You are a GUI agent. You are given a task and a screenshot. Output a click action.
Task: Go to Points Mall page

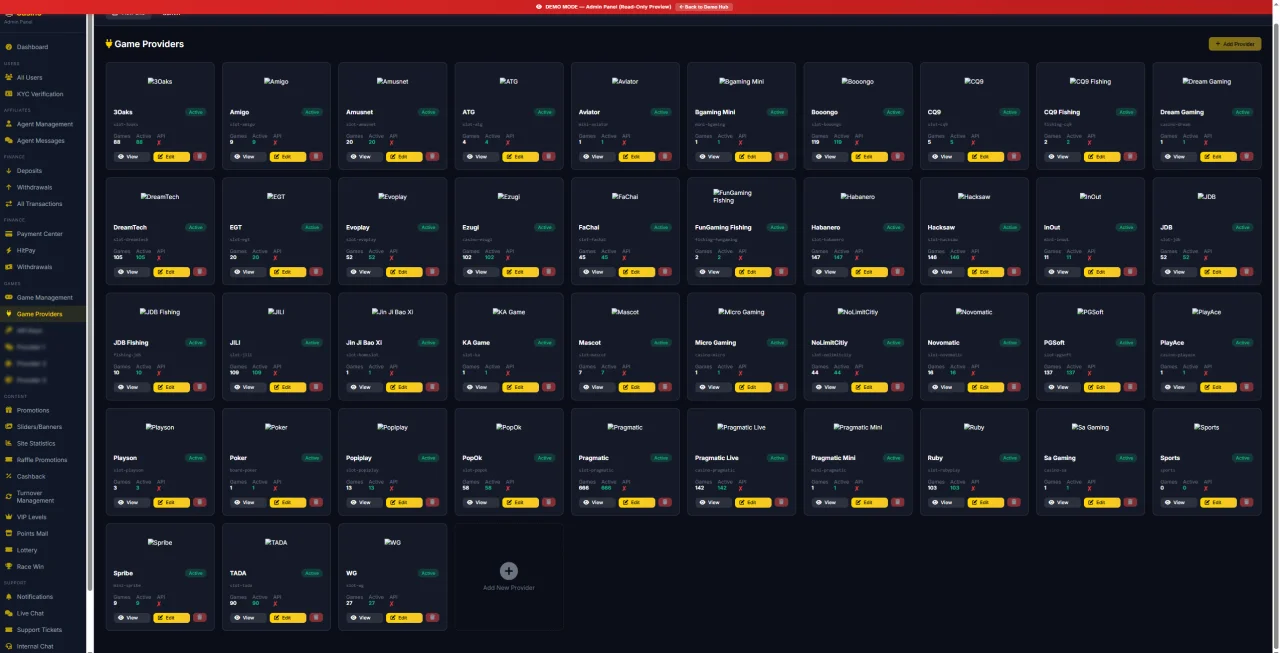(x=44, y=534)
